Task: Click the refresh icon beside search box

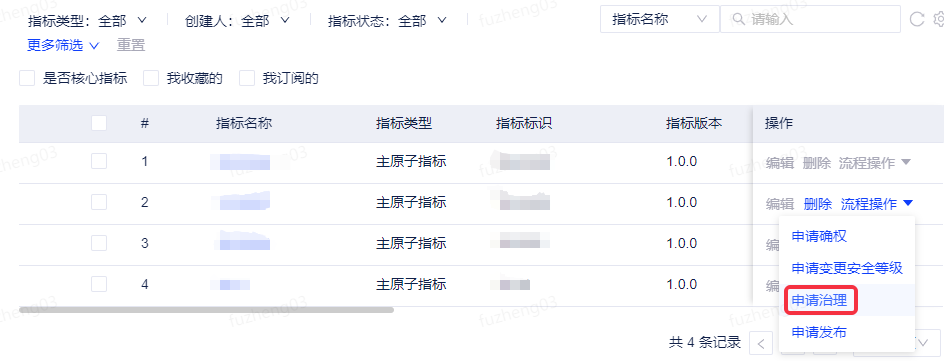Action: point(916,19)
